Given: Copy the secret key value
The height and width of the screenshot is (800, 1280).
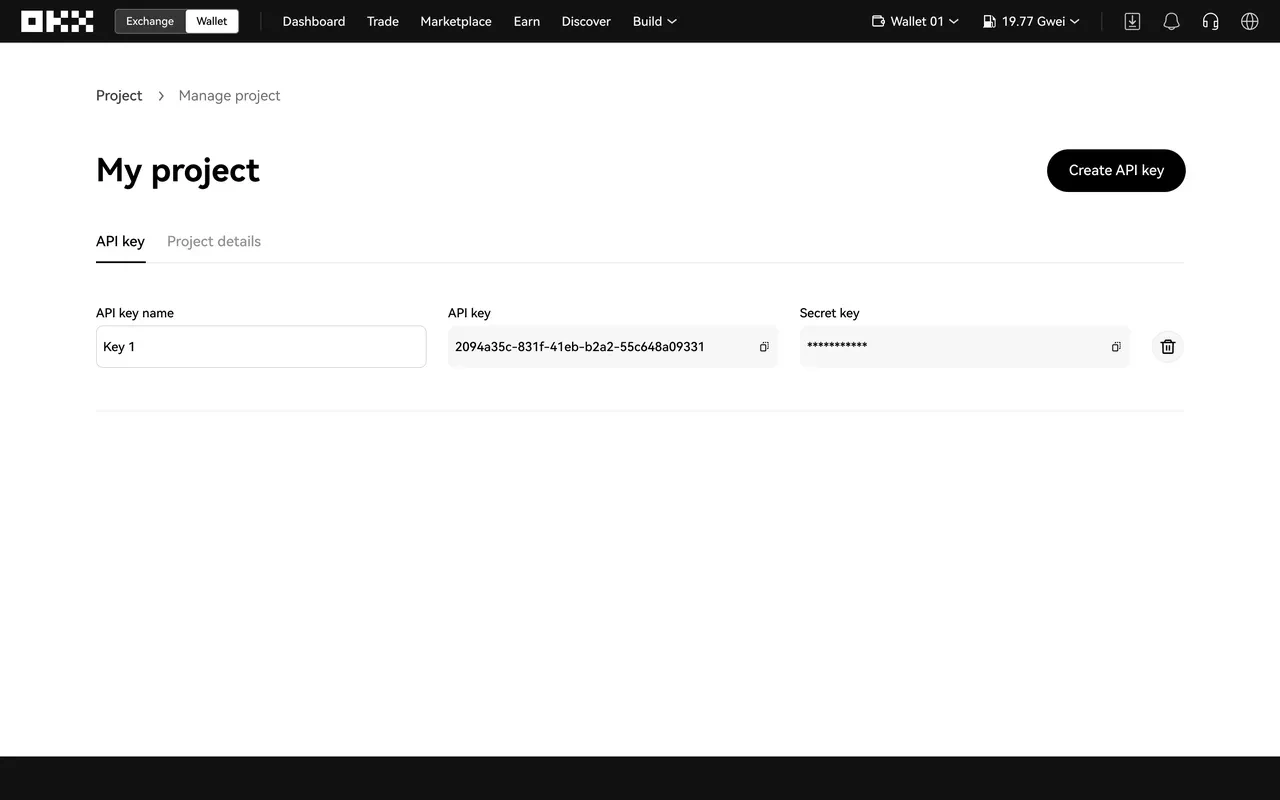Looking at the screenshot, I should tap(1116, 347).
